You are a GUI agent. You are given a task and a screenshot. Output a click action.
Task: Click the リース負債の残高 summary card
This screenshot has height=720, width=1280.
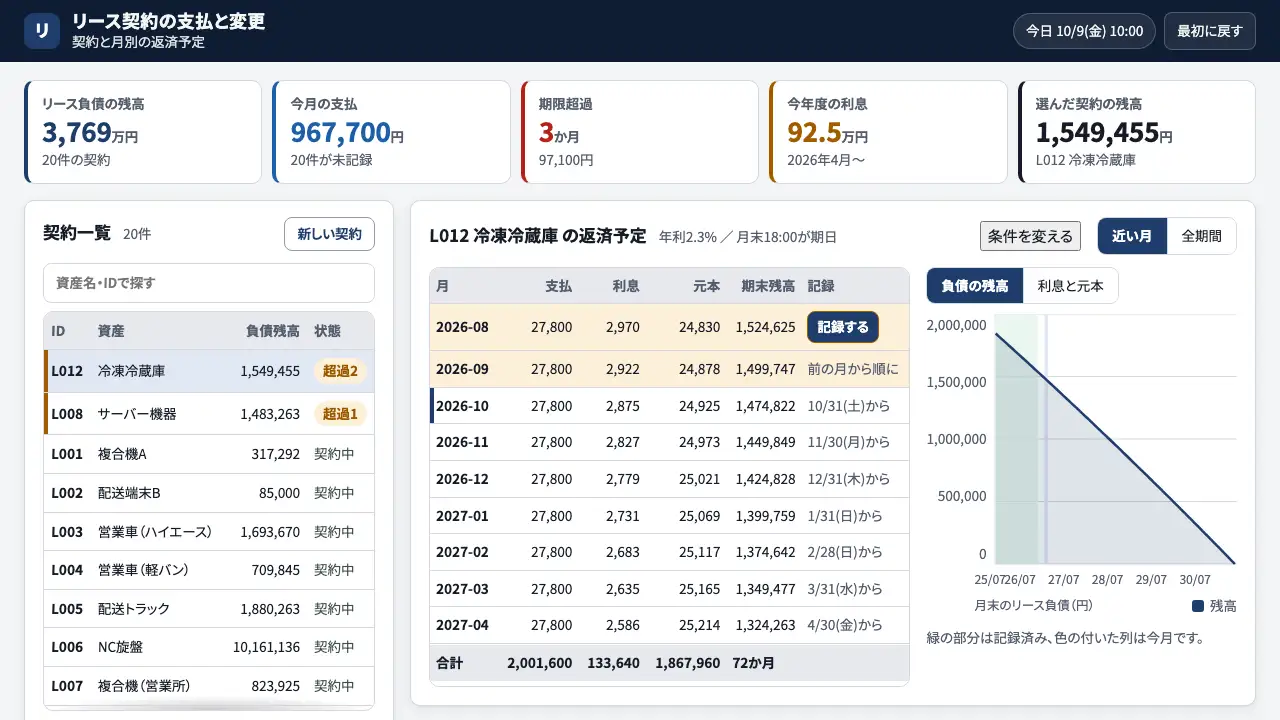coord(143,132)
